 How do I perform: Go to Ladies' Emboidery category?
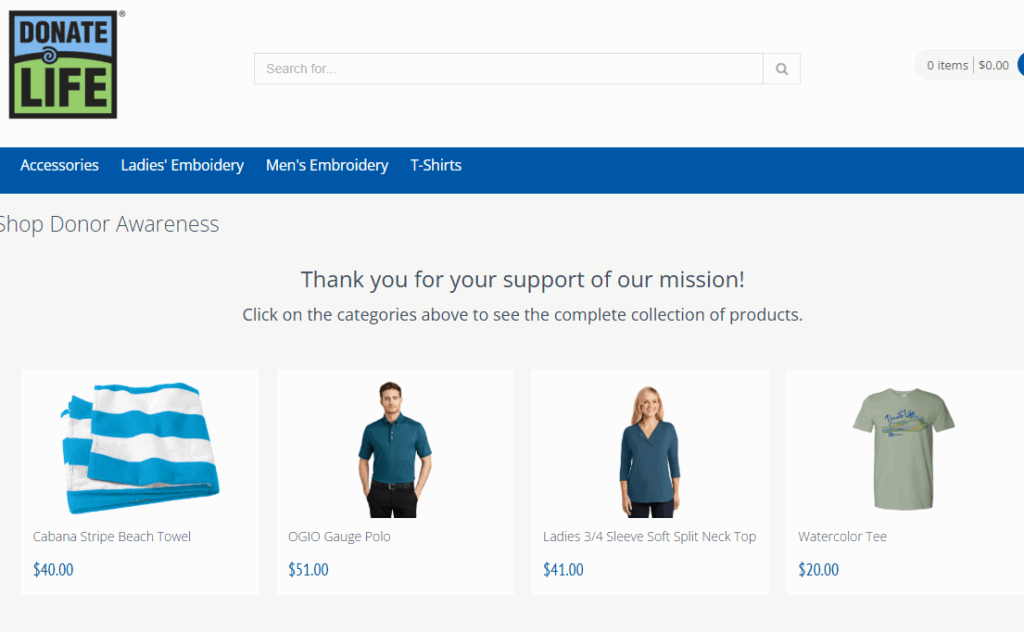tap(182, 166)
